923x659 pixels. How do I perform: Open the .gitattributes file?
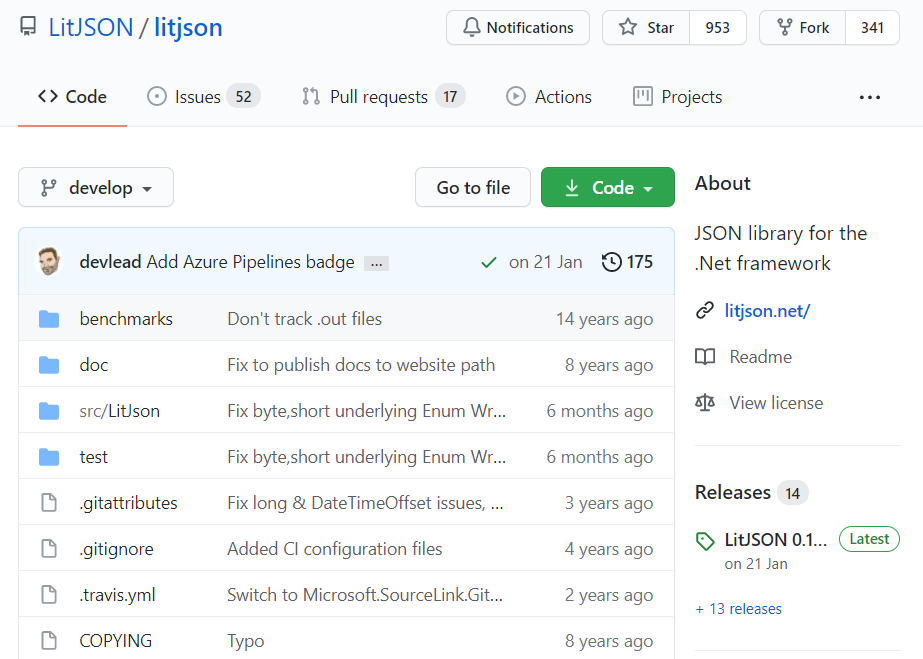(128, 502)
